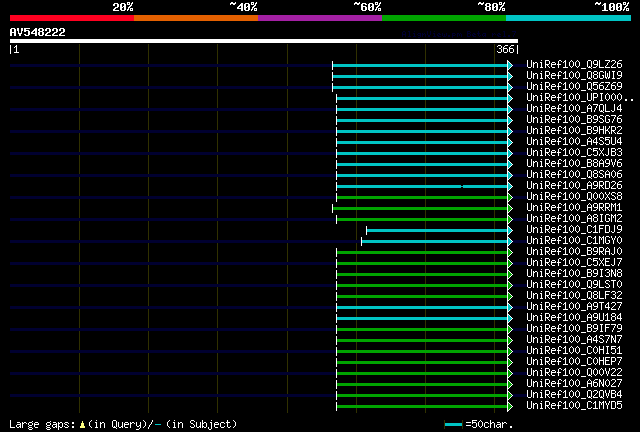
Task: Click the arrowhead ending the Q00XS8 alignment bar
Action: [510, 198]
